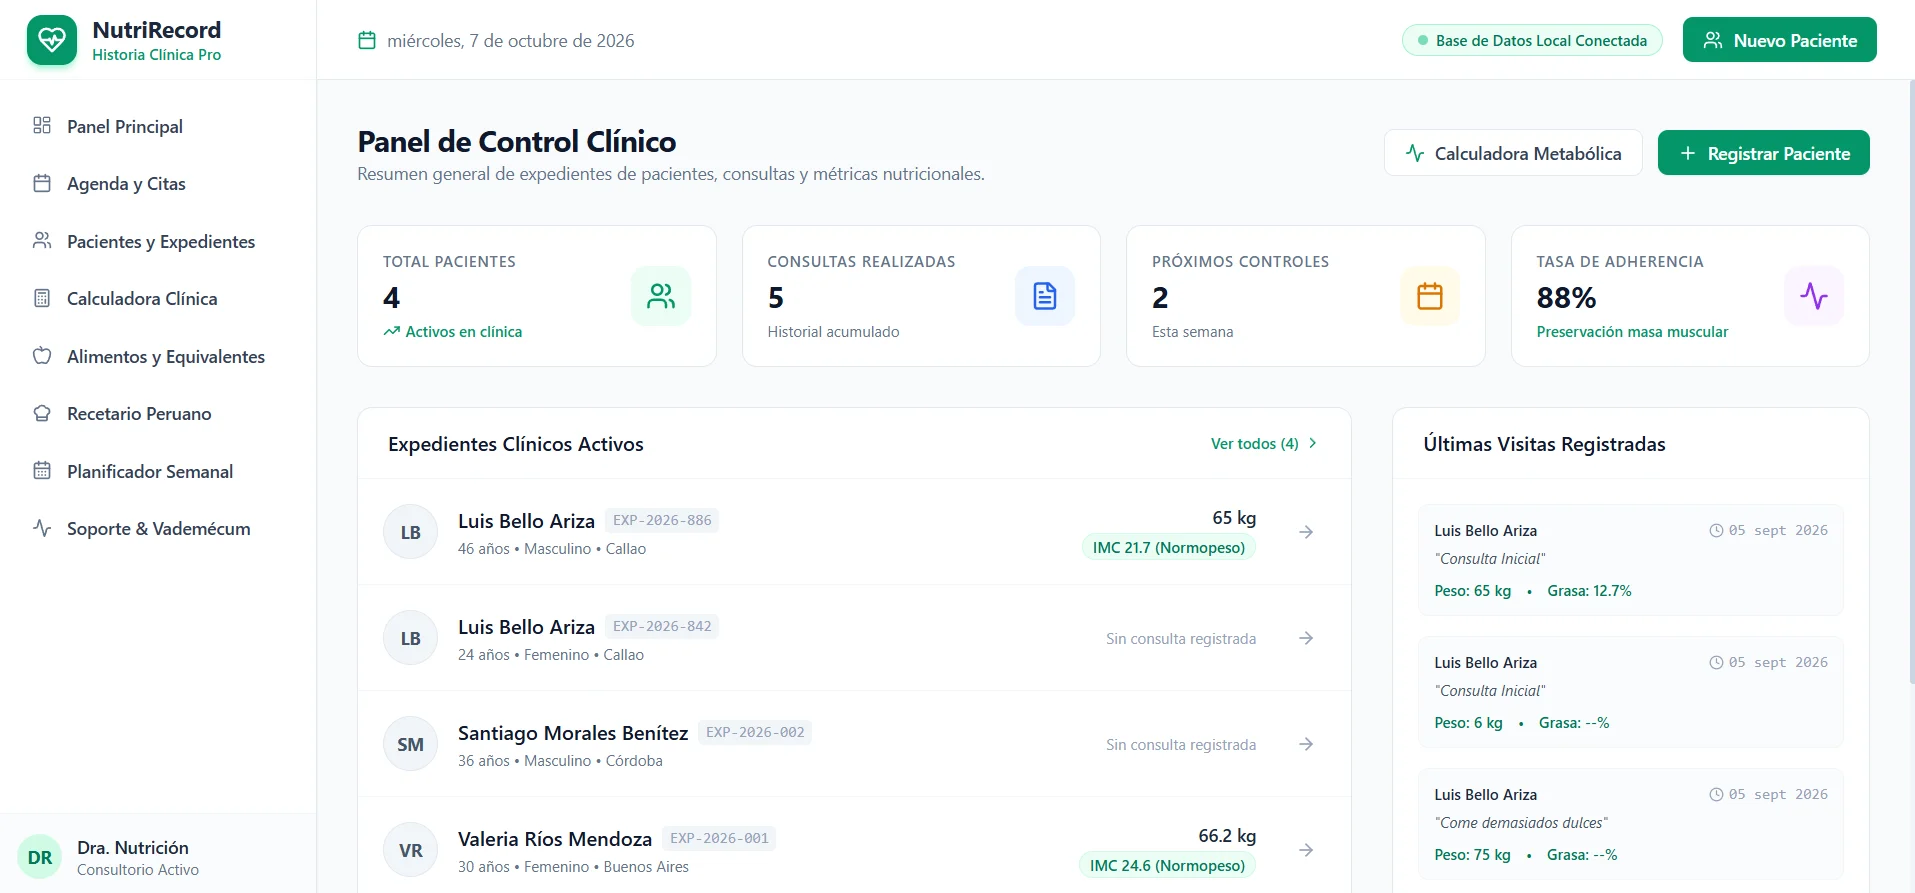Click the IMC 24.6 (Normopeso) badge

click(1168, 866)
